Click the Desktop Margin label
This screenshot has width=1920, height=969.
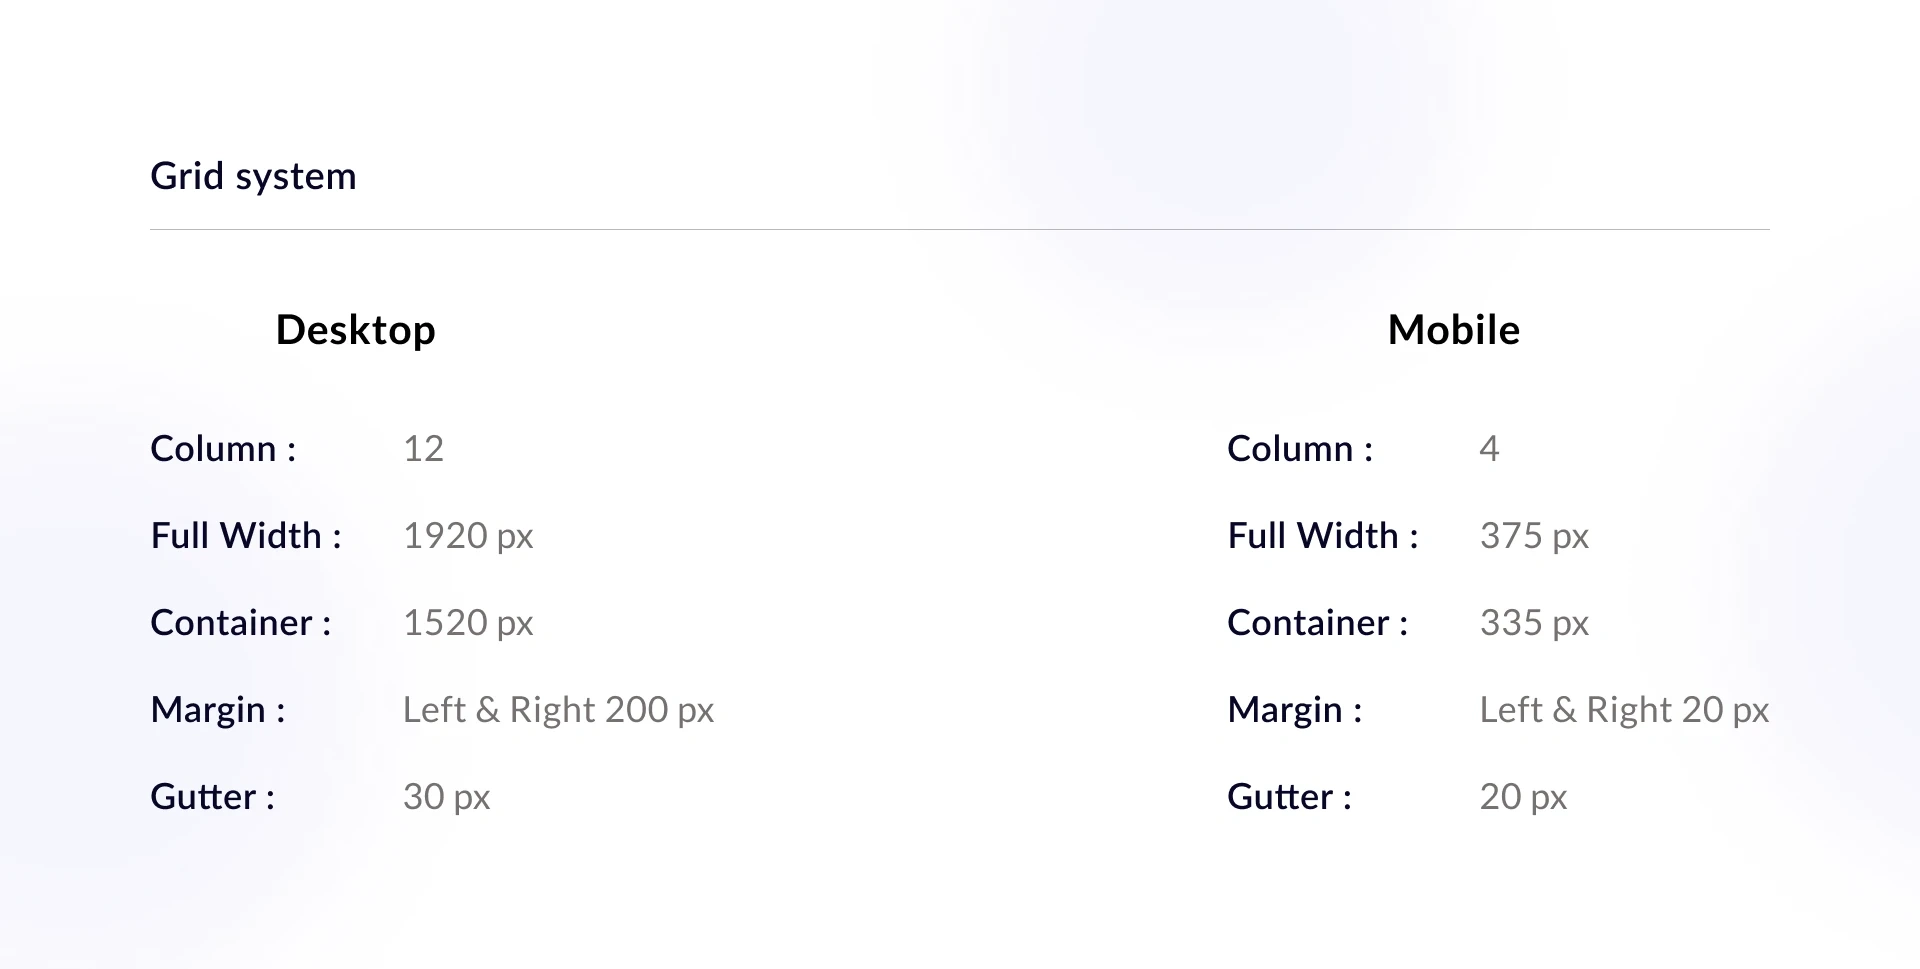tap(218, 710)
